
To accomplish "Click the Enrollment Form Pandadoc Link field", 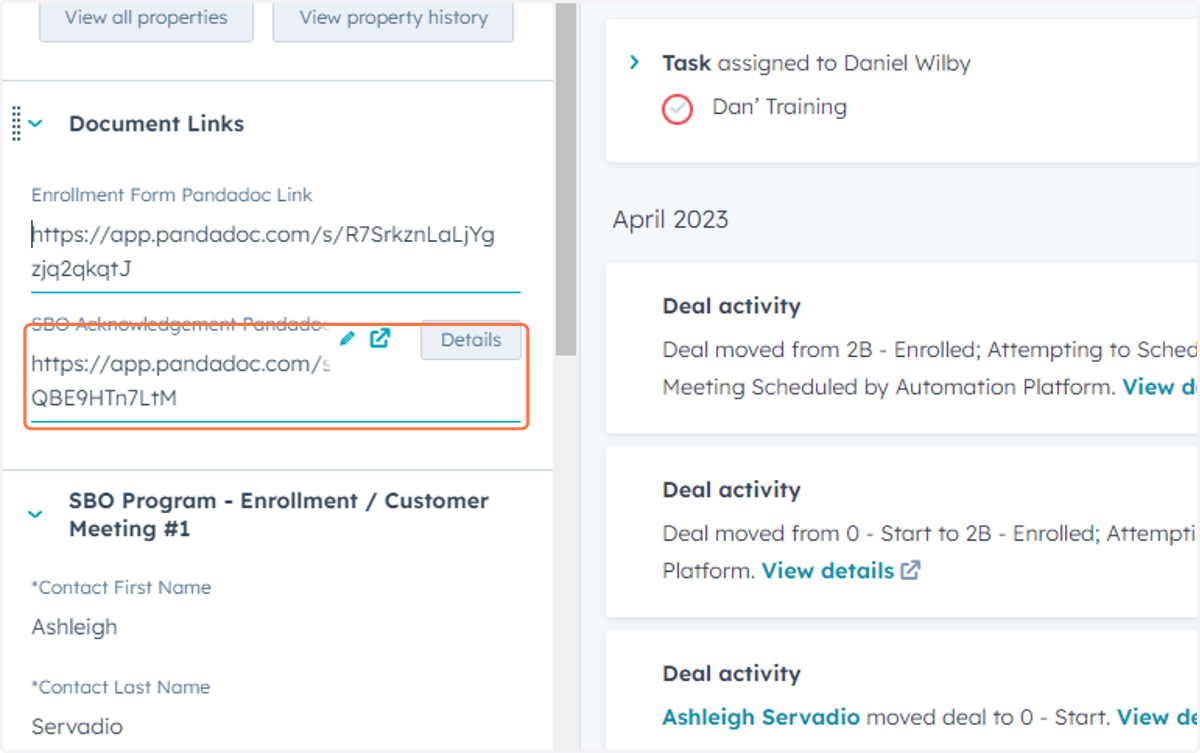I will coord(276,252).
